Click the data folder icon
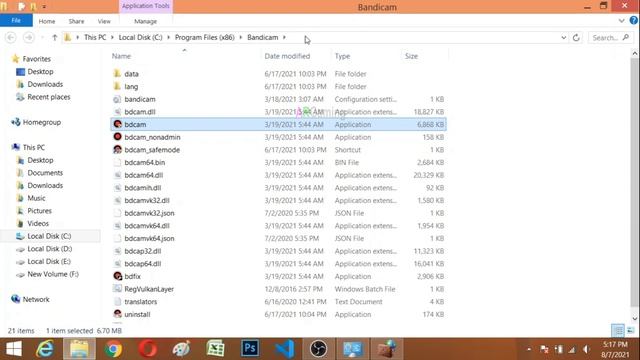The image size is (640, 360). point(118,73)
